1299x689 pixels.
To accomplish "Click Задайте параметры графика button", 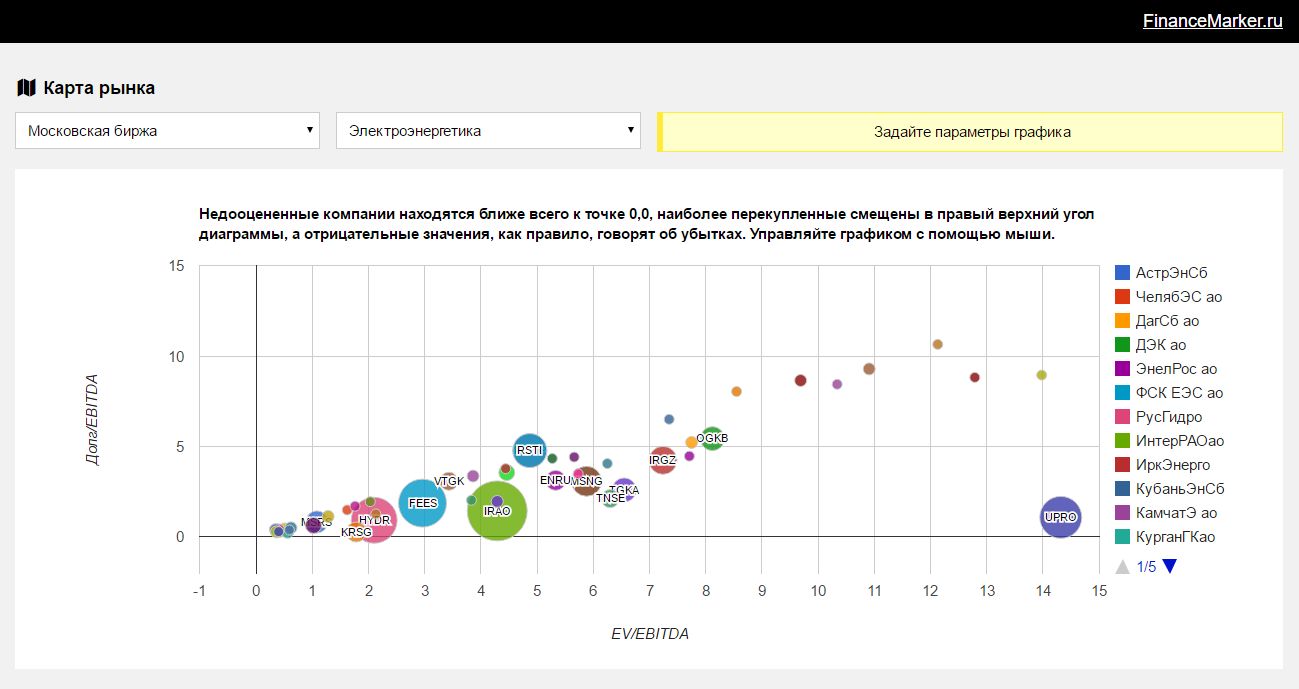I will 971,132.
